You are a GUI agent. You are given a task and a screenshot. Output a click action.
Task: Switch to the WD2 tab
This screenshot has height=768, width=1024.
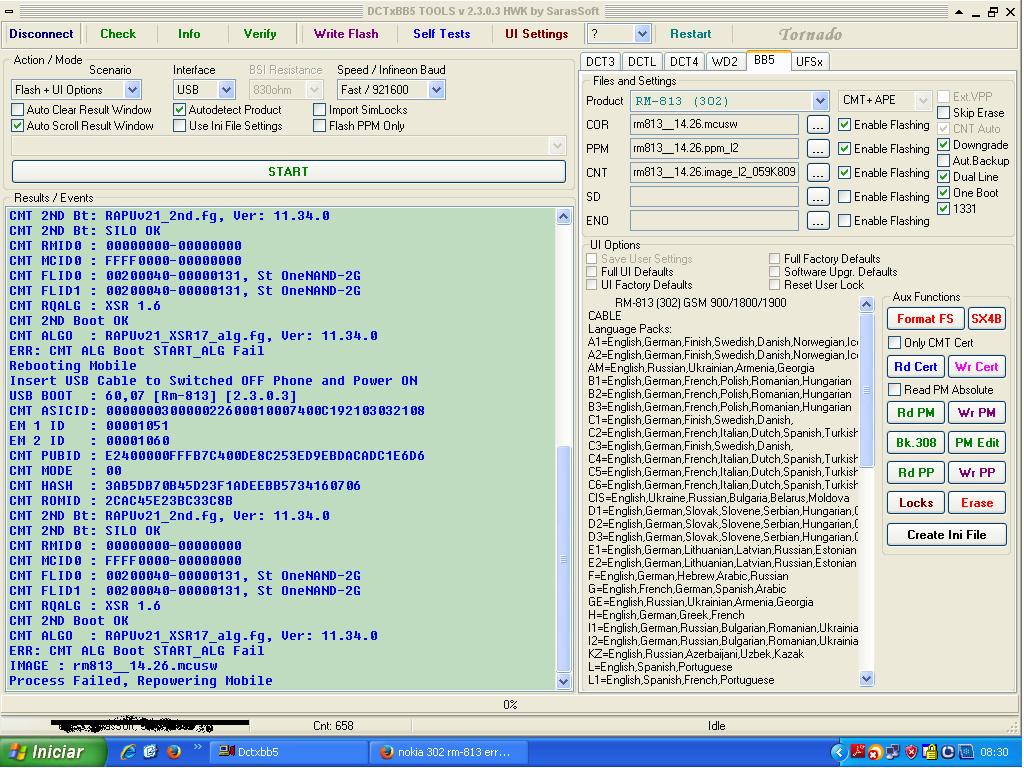[x=725, y=61]
